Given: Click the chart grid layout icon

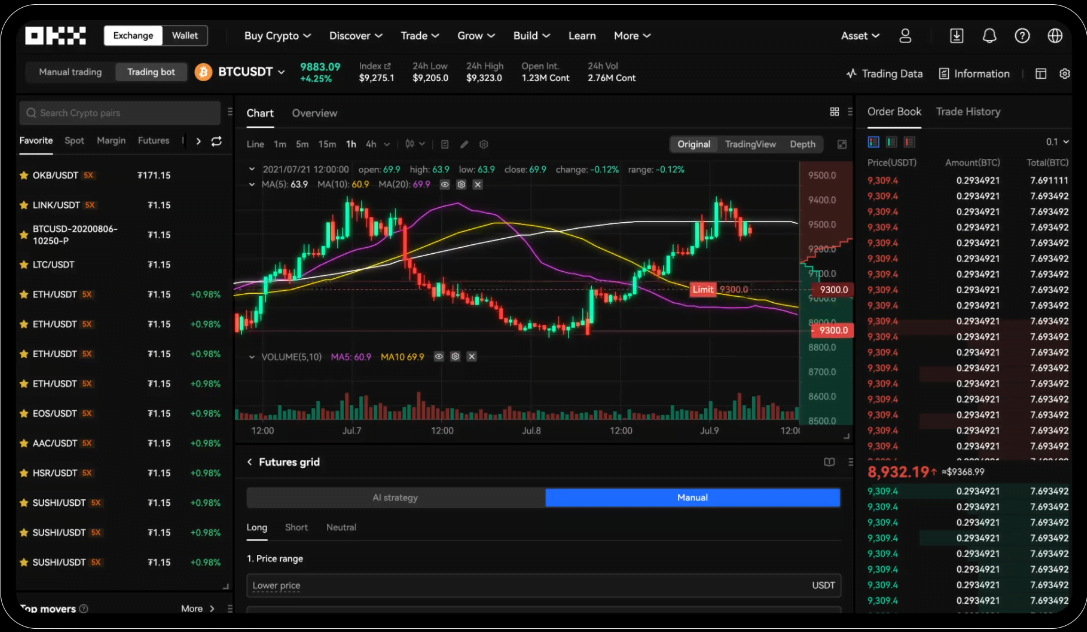Looking at the screenshot, I should click(x=835, y=112).
